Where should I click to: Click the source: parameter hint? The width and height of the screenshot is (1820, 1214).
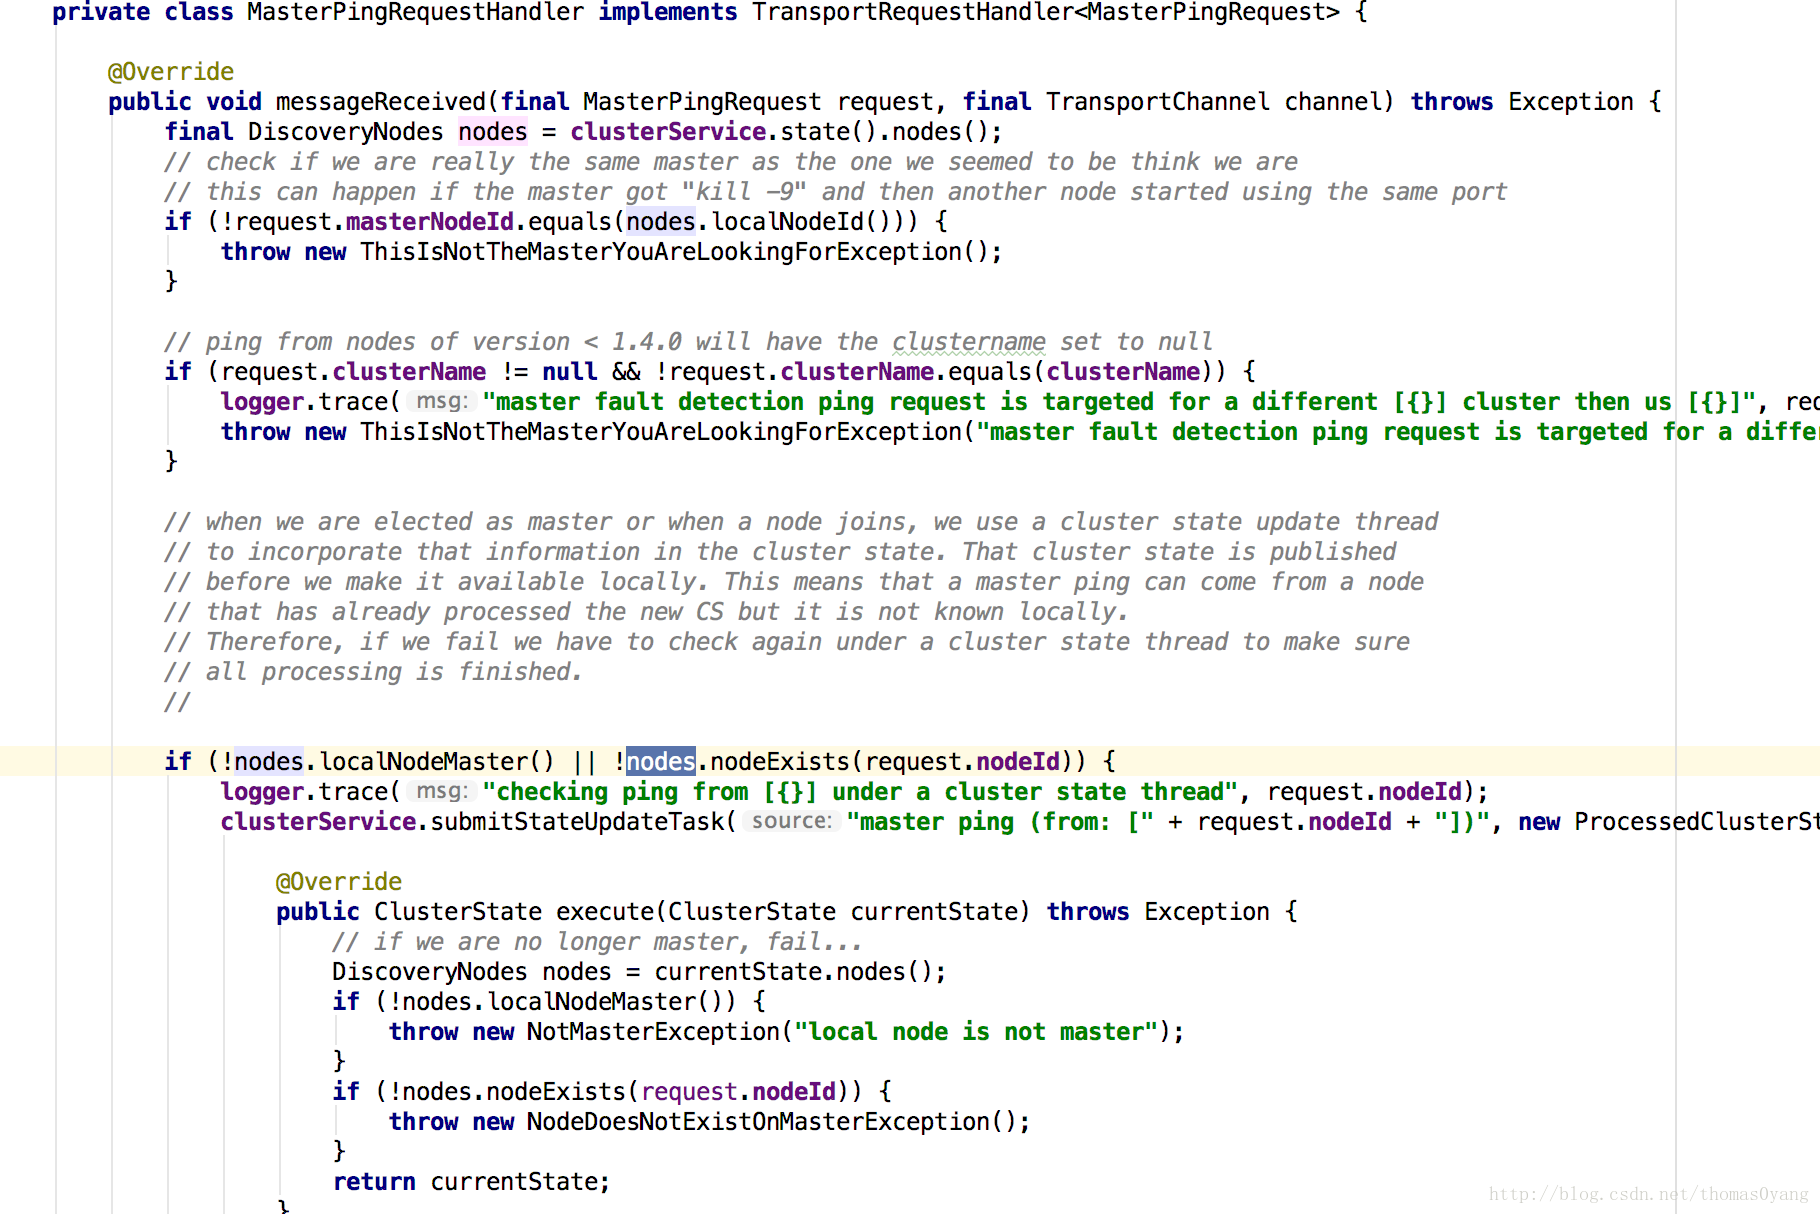(791, 821)
